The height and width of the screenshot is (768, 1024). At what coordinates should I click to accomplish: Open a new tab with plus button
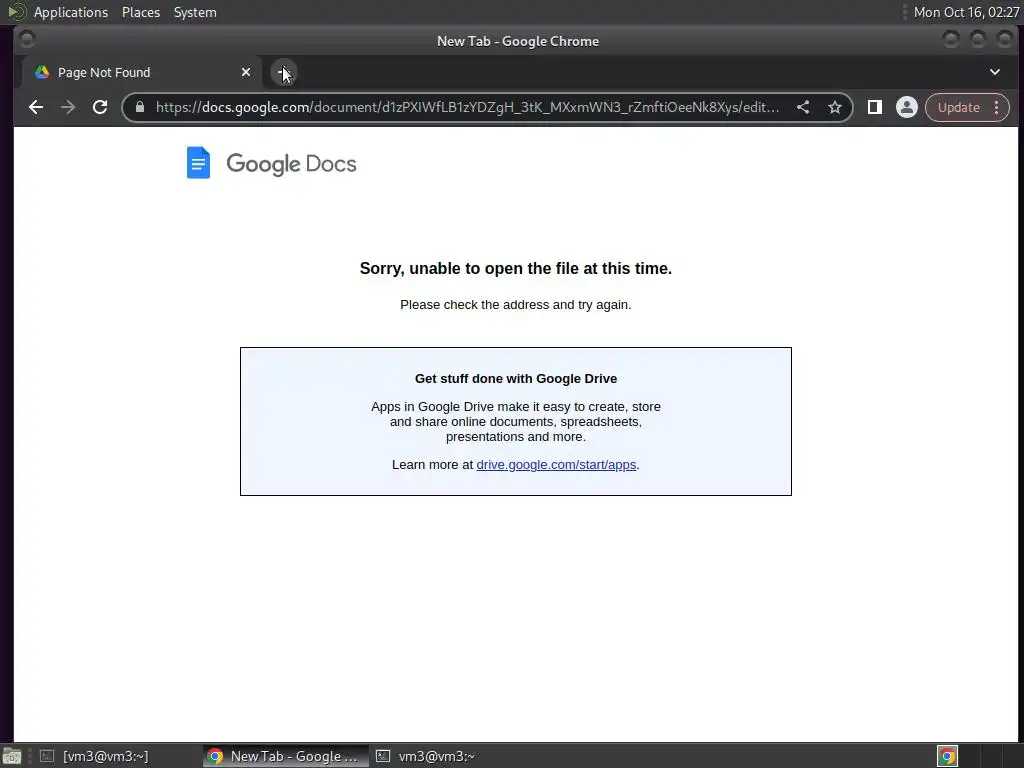coord(283,72)
